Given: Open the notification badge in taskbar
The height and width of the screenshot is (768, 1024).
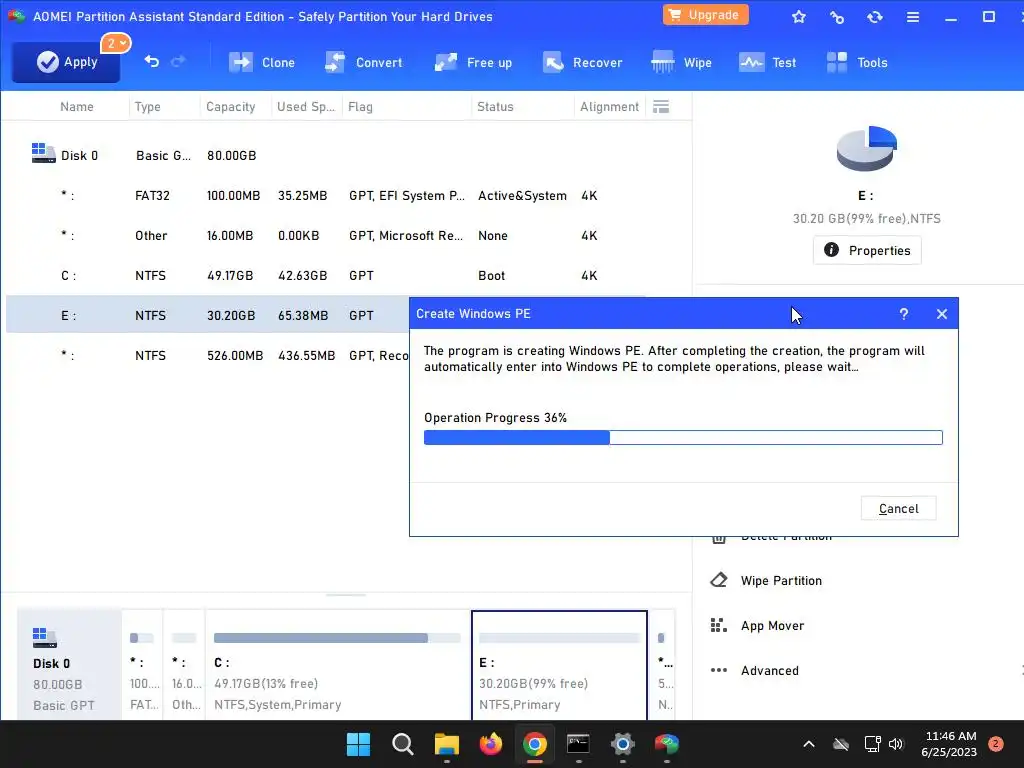Looking at the screenshot, I should 996,743.
